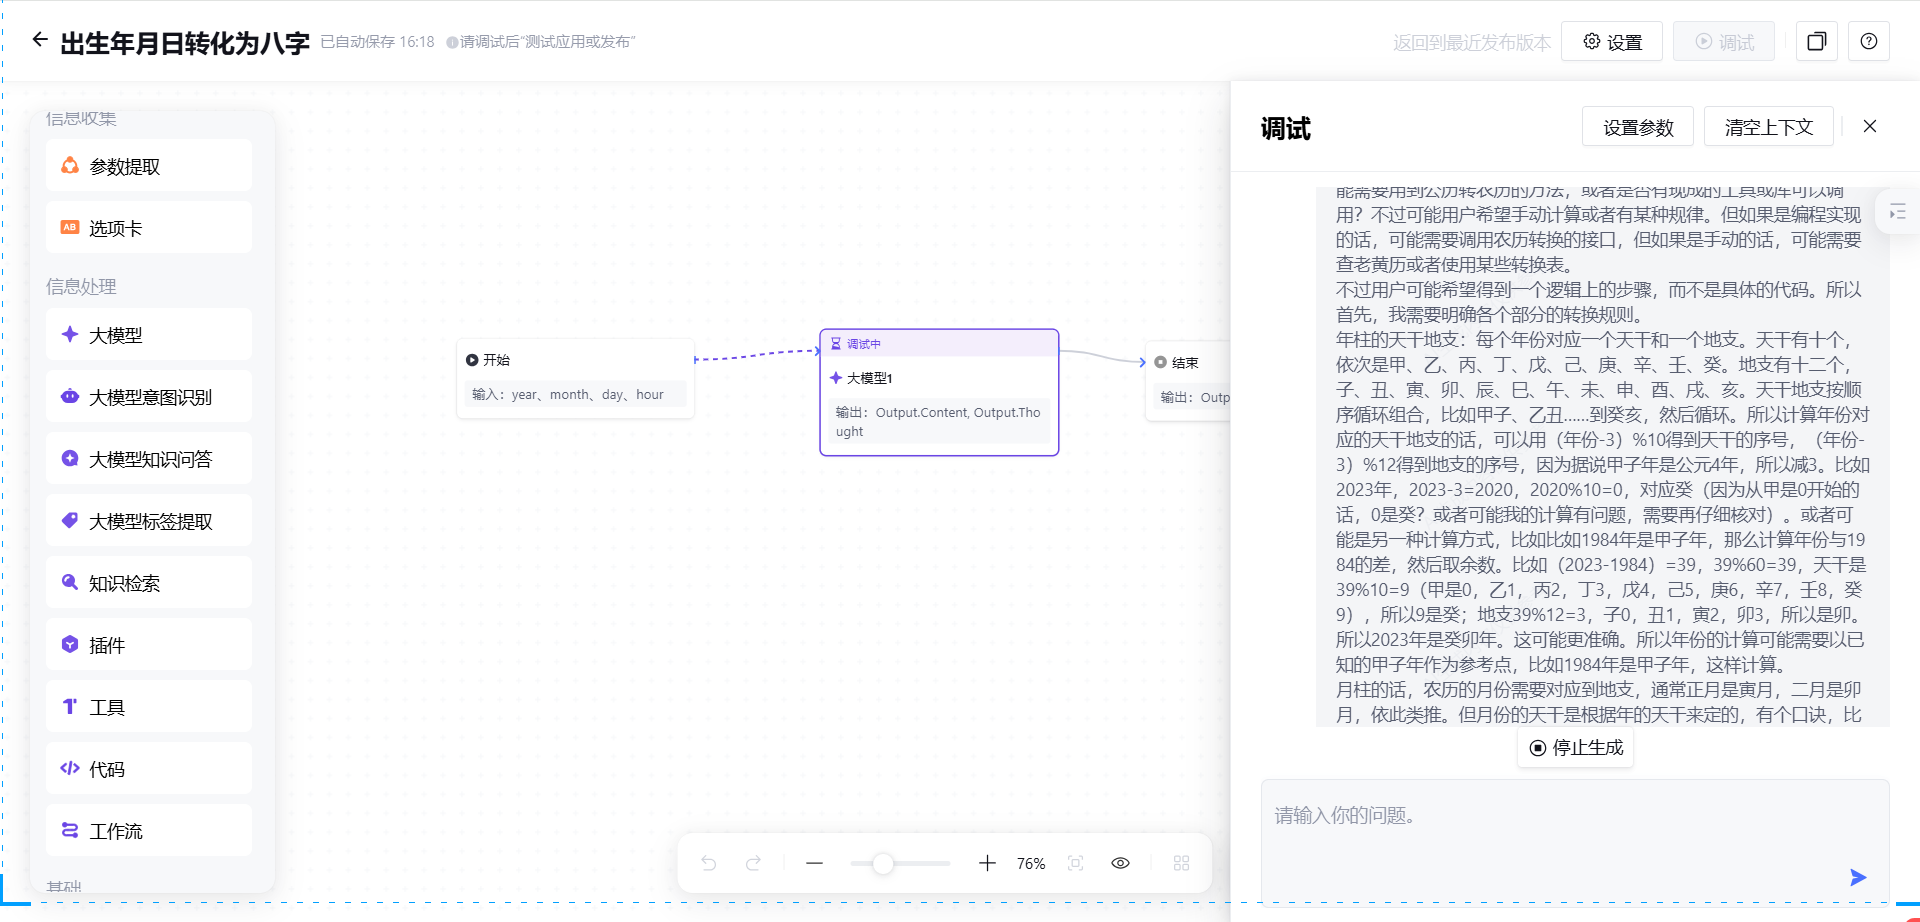Click the grid auto-layout icon in canvas toolbar
1920x922 pixels.
1181,863
